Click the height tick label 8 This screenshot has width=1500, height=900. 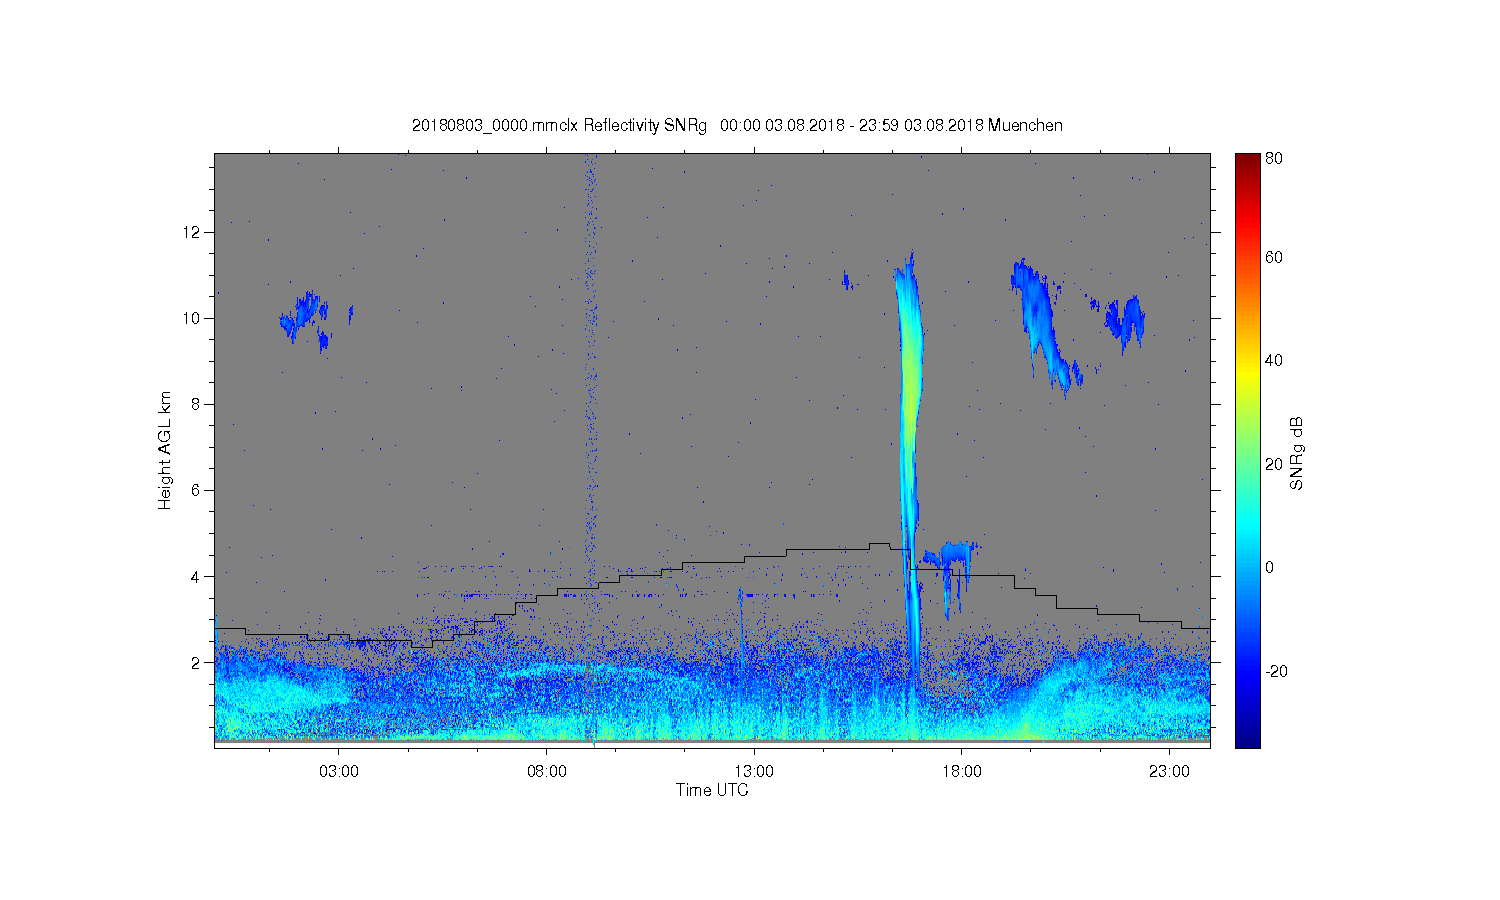pos(196,404)
